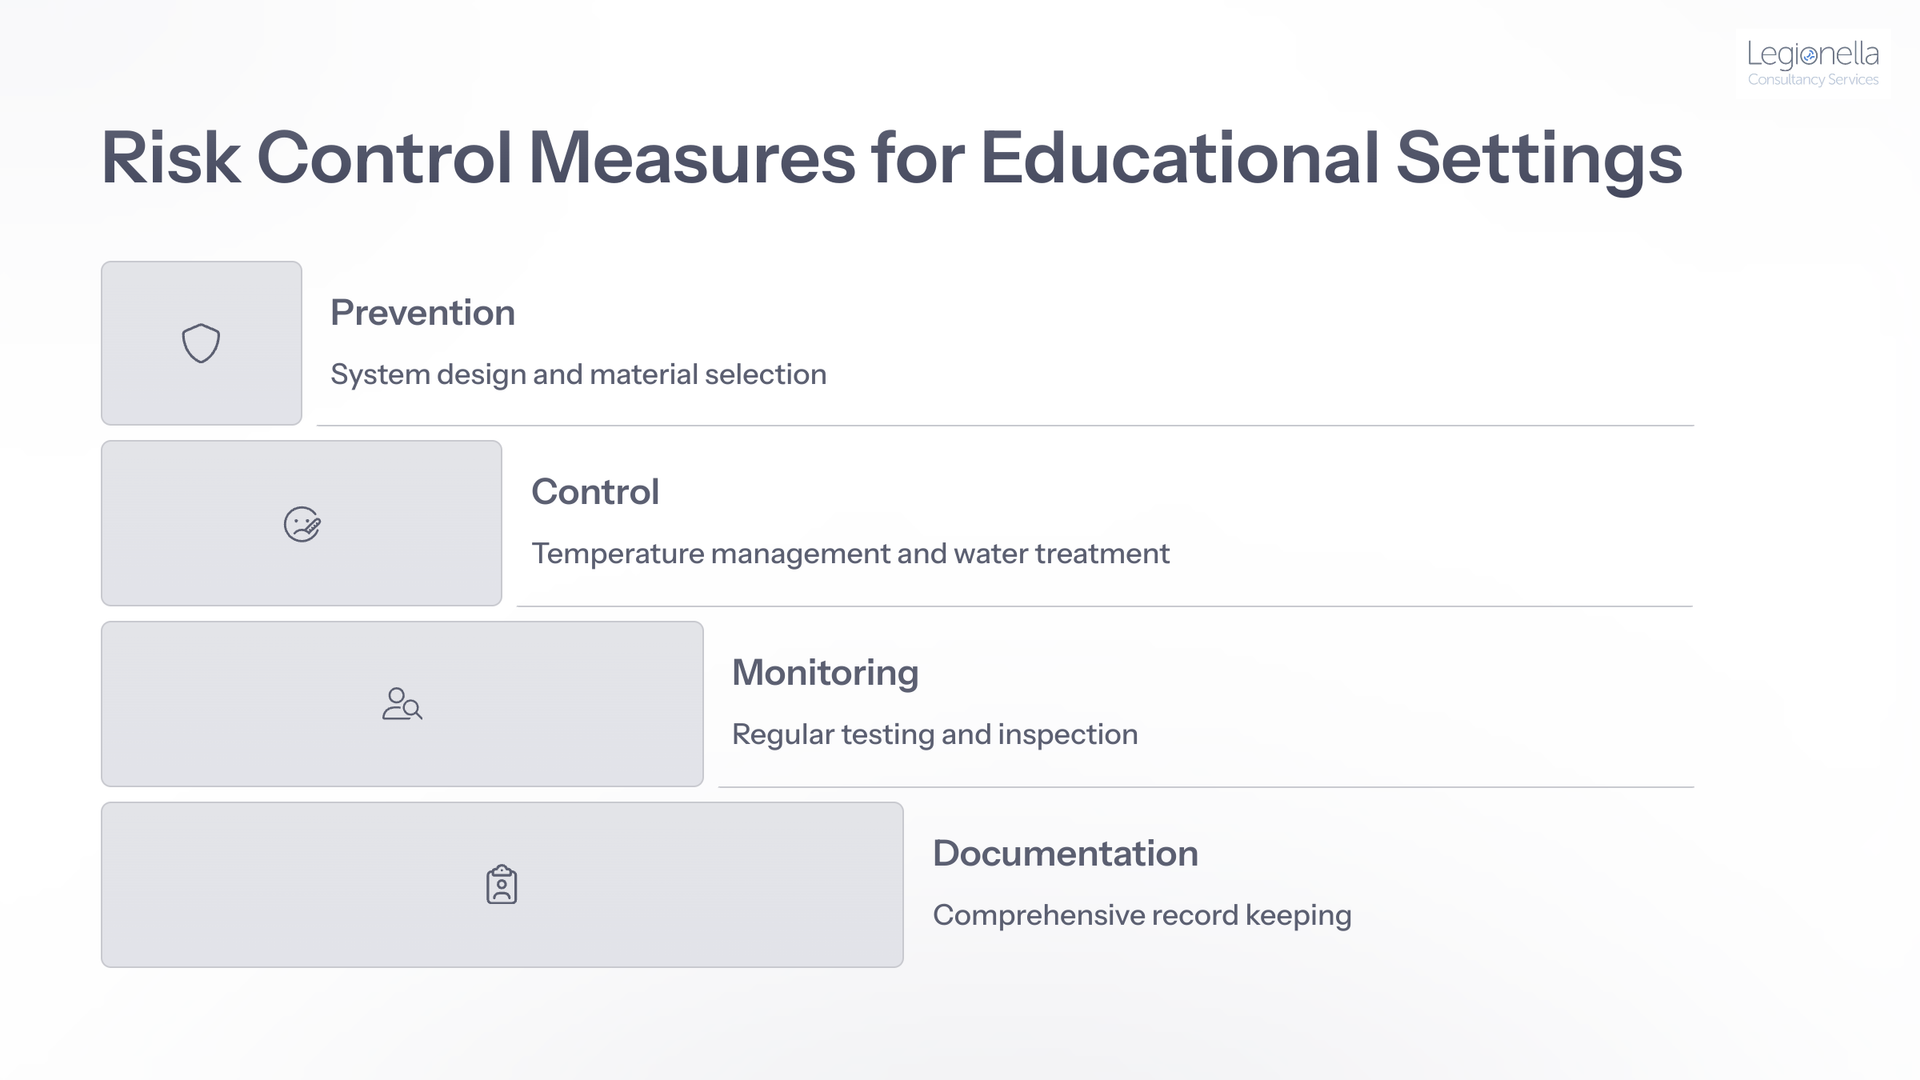Click 'System design and material selection' text
1920x1080 pixels.
[x=578, y=374]
